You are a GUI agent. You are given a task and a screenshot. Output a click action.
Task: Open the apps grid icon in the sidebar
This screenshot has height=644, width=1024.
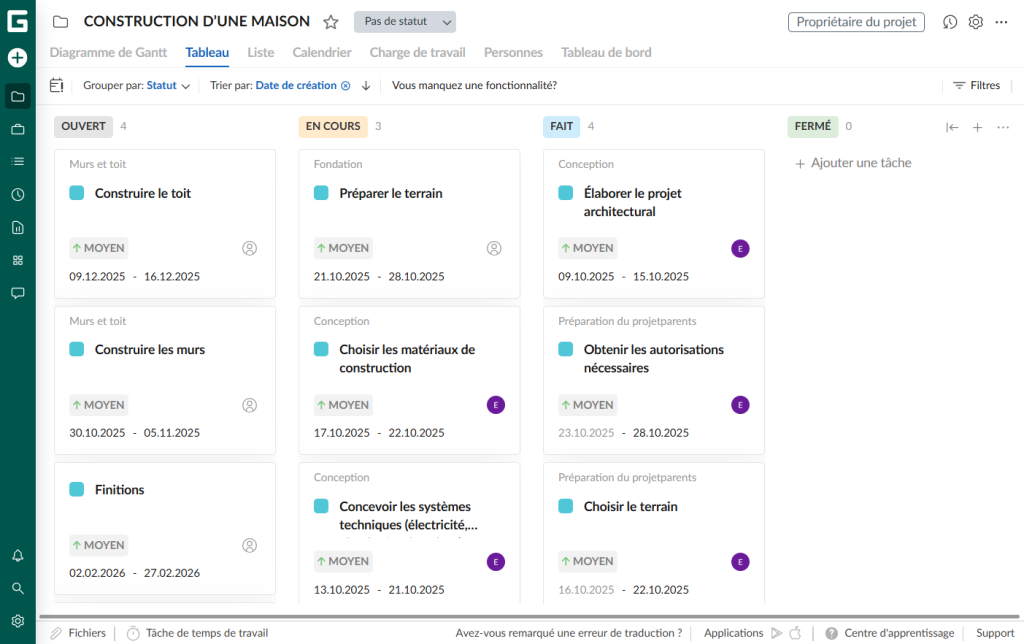pos(16,259)
